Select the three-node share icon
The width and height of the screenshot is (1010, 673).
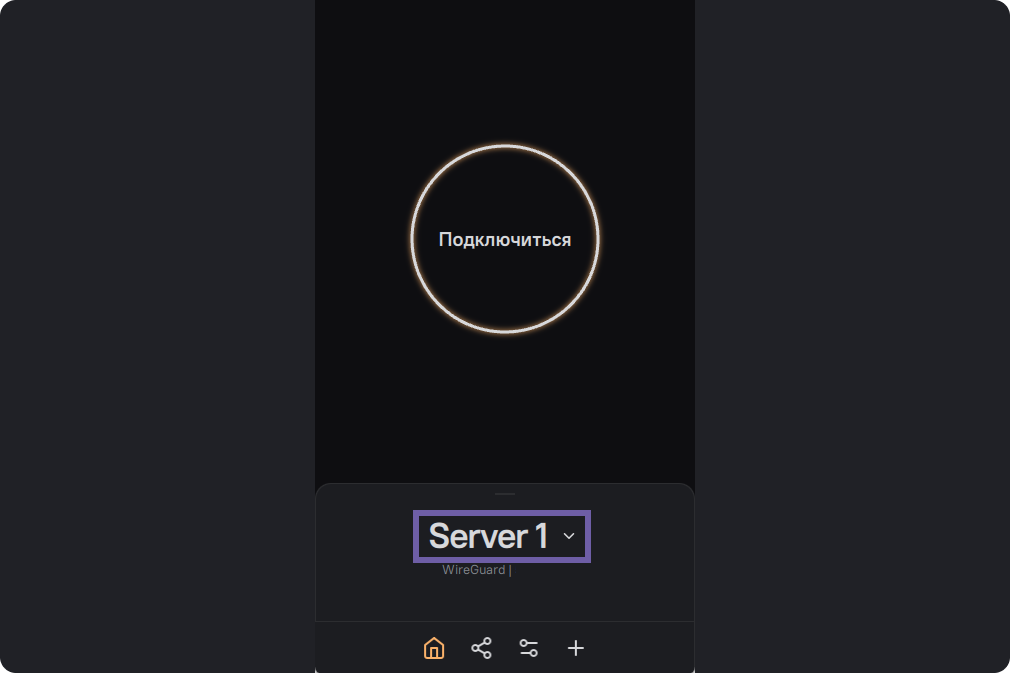[x=481, y=648]
